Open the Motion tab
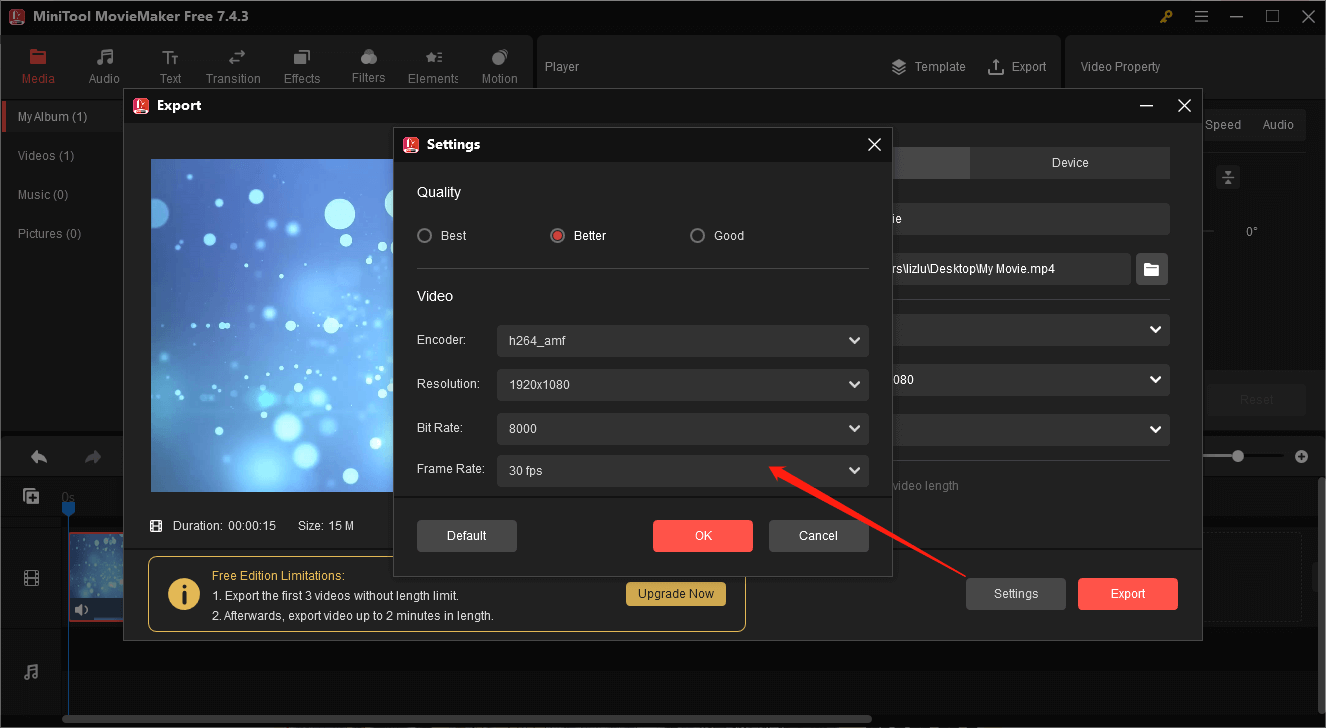This screenshot has width=1326, height=728. tap(500, 66)
